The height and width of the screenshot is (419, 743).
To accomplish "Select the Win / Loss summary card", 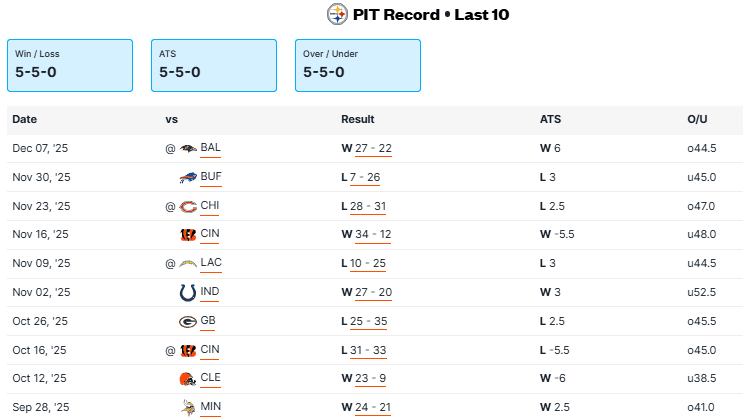I will coord(70,65).
